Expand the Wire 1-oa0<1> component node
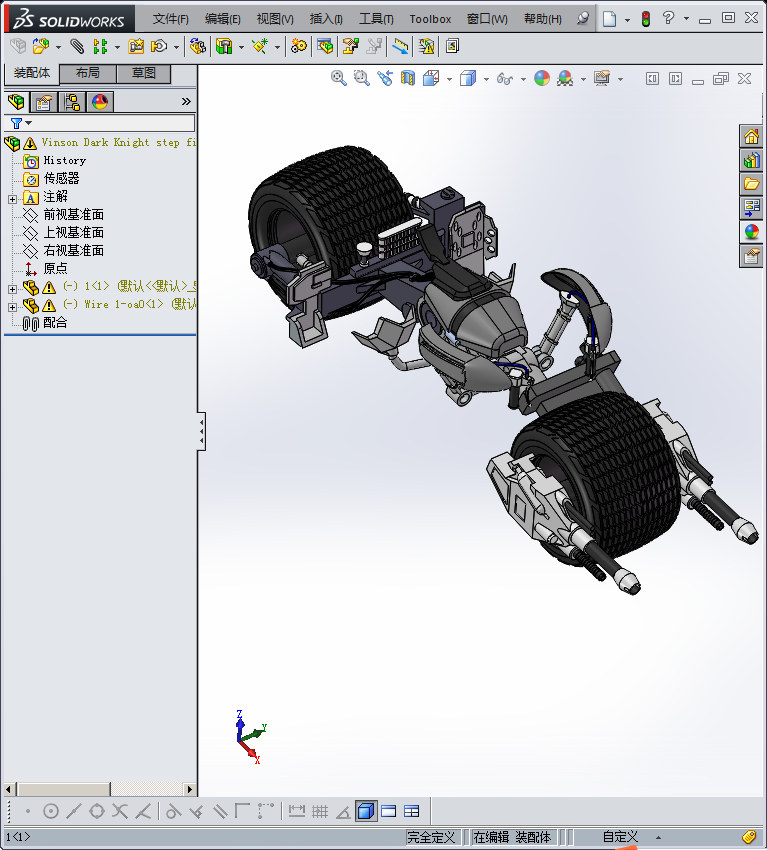 12,307
